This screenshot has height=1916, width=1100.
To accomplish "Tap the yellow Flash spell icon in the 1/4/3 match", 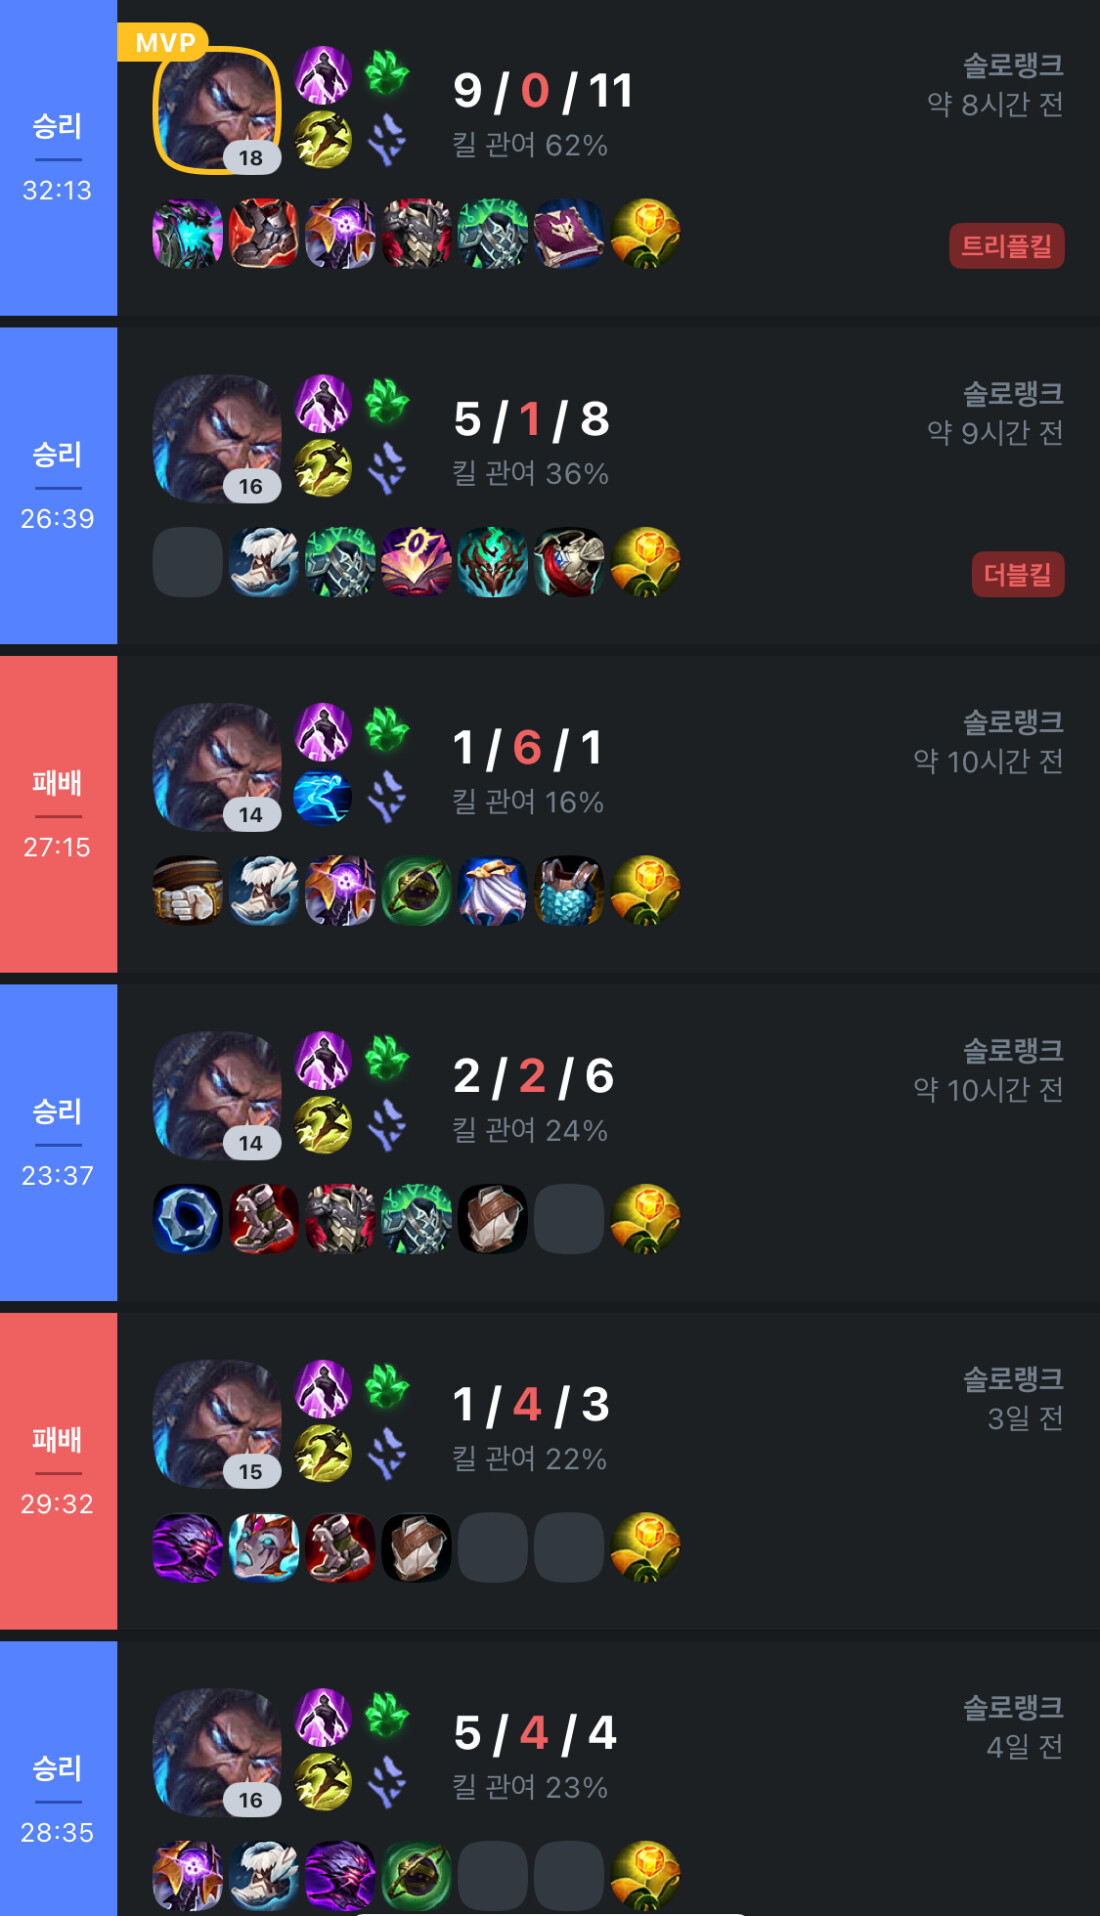I will pyautogui.click(x=323, y=1455).
